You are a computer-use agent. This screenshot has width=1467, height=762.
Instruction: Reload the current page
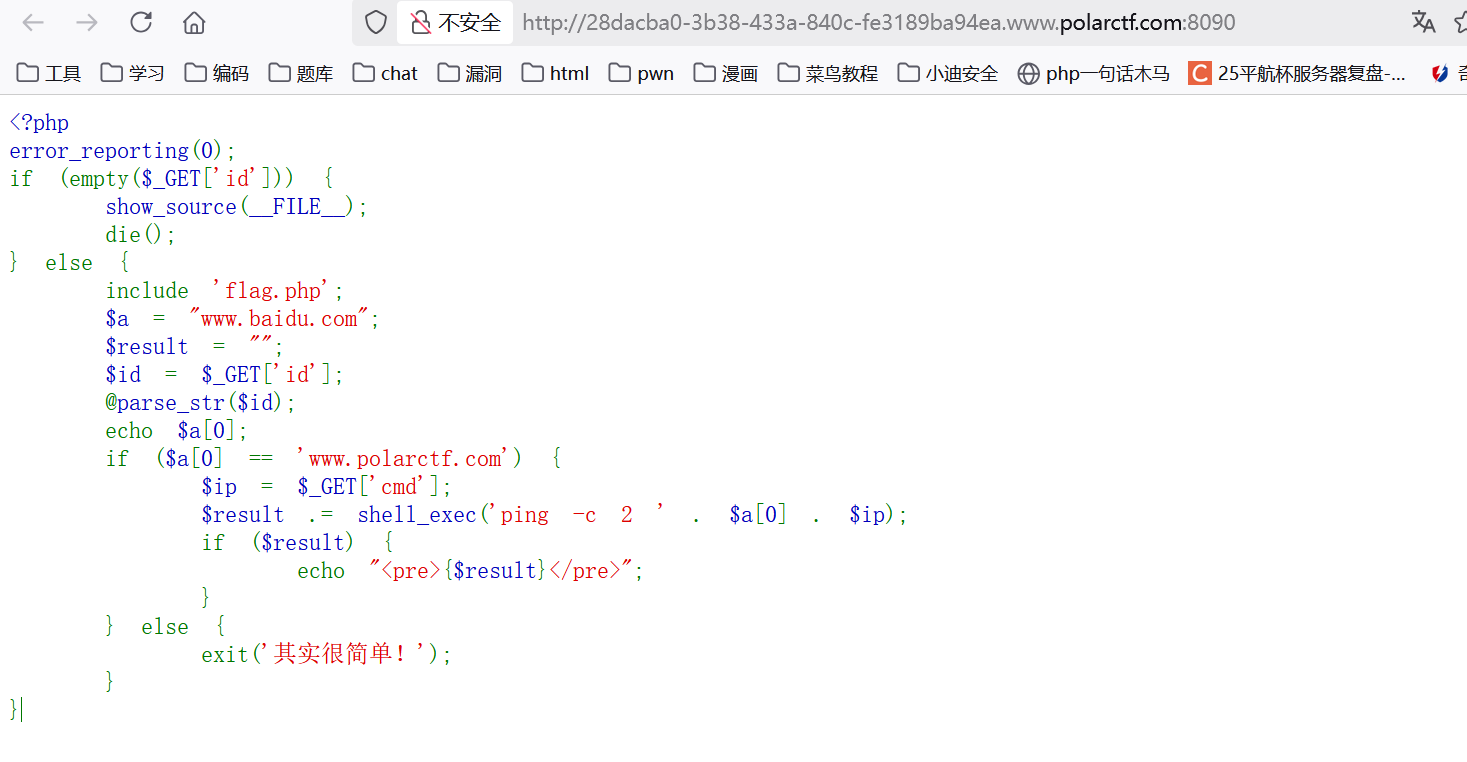point(141,22)
